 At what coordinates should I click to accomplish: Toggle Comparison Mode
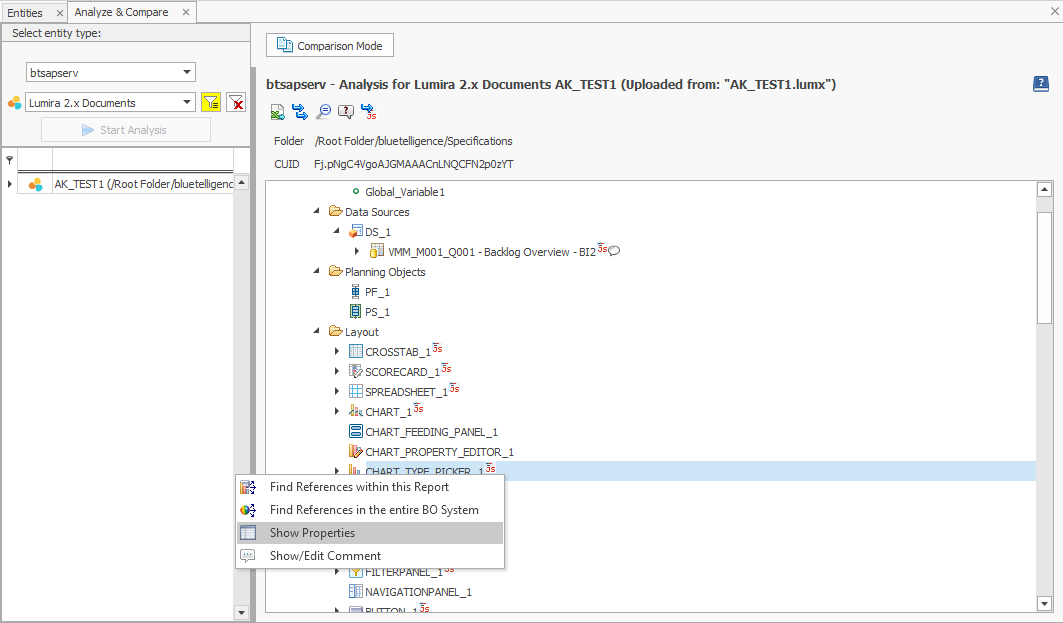pyautogui.click(x=329, y=45)
